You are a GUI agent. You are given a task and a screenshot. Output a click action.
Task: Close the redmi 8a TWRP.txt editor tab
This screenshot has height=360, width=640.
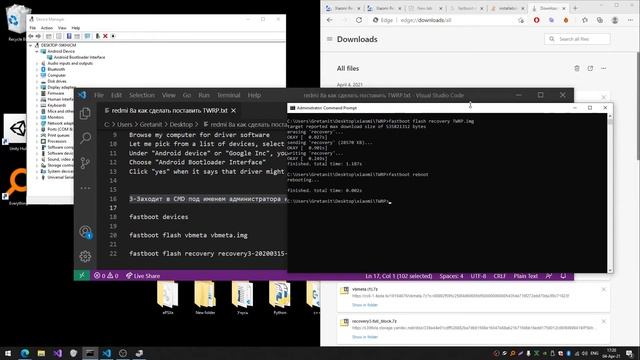[x=233, y=111]
